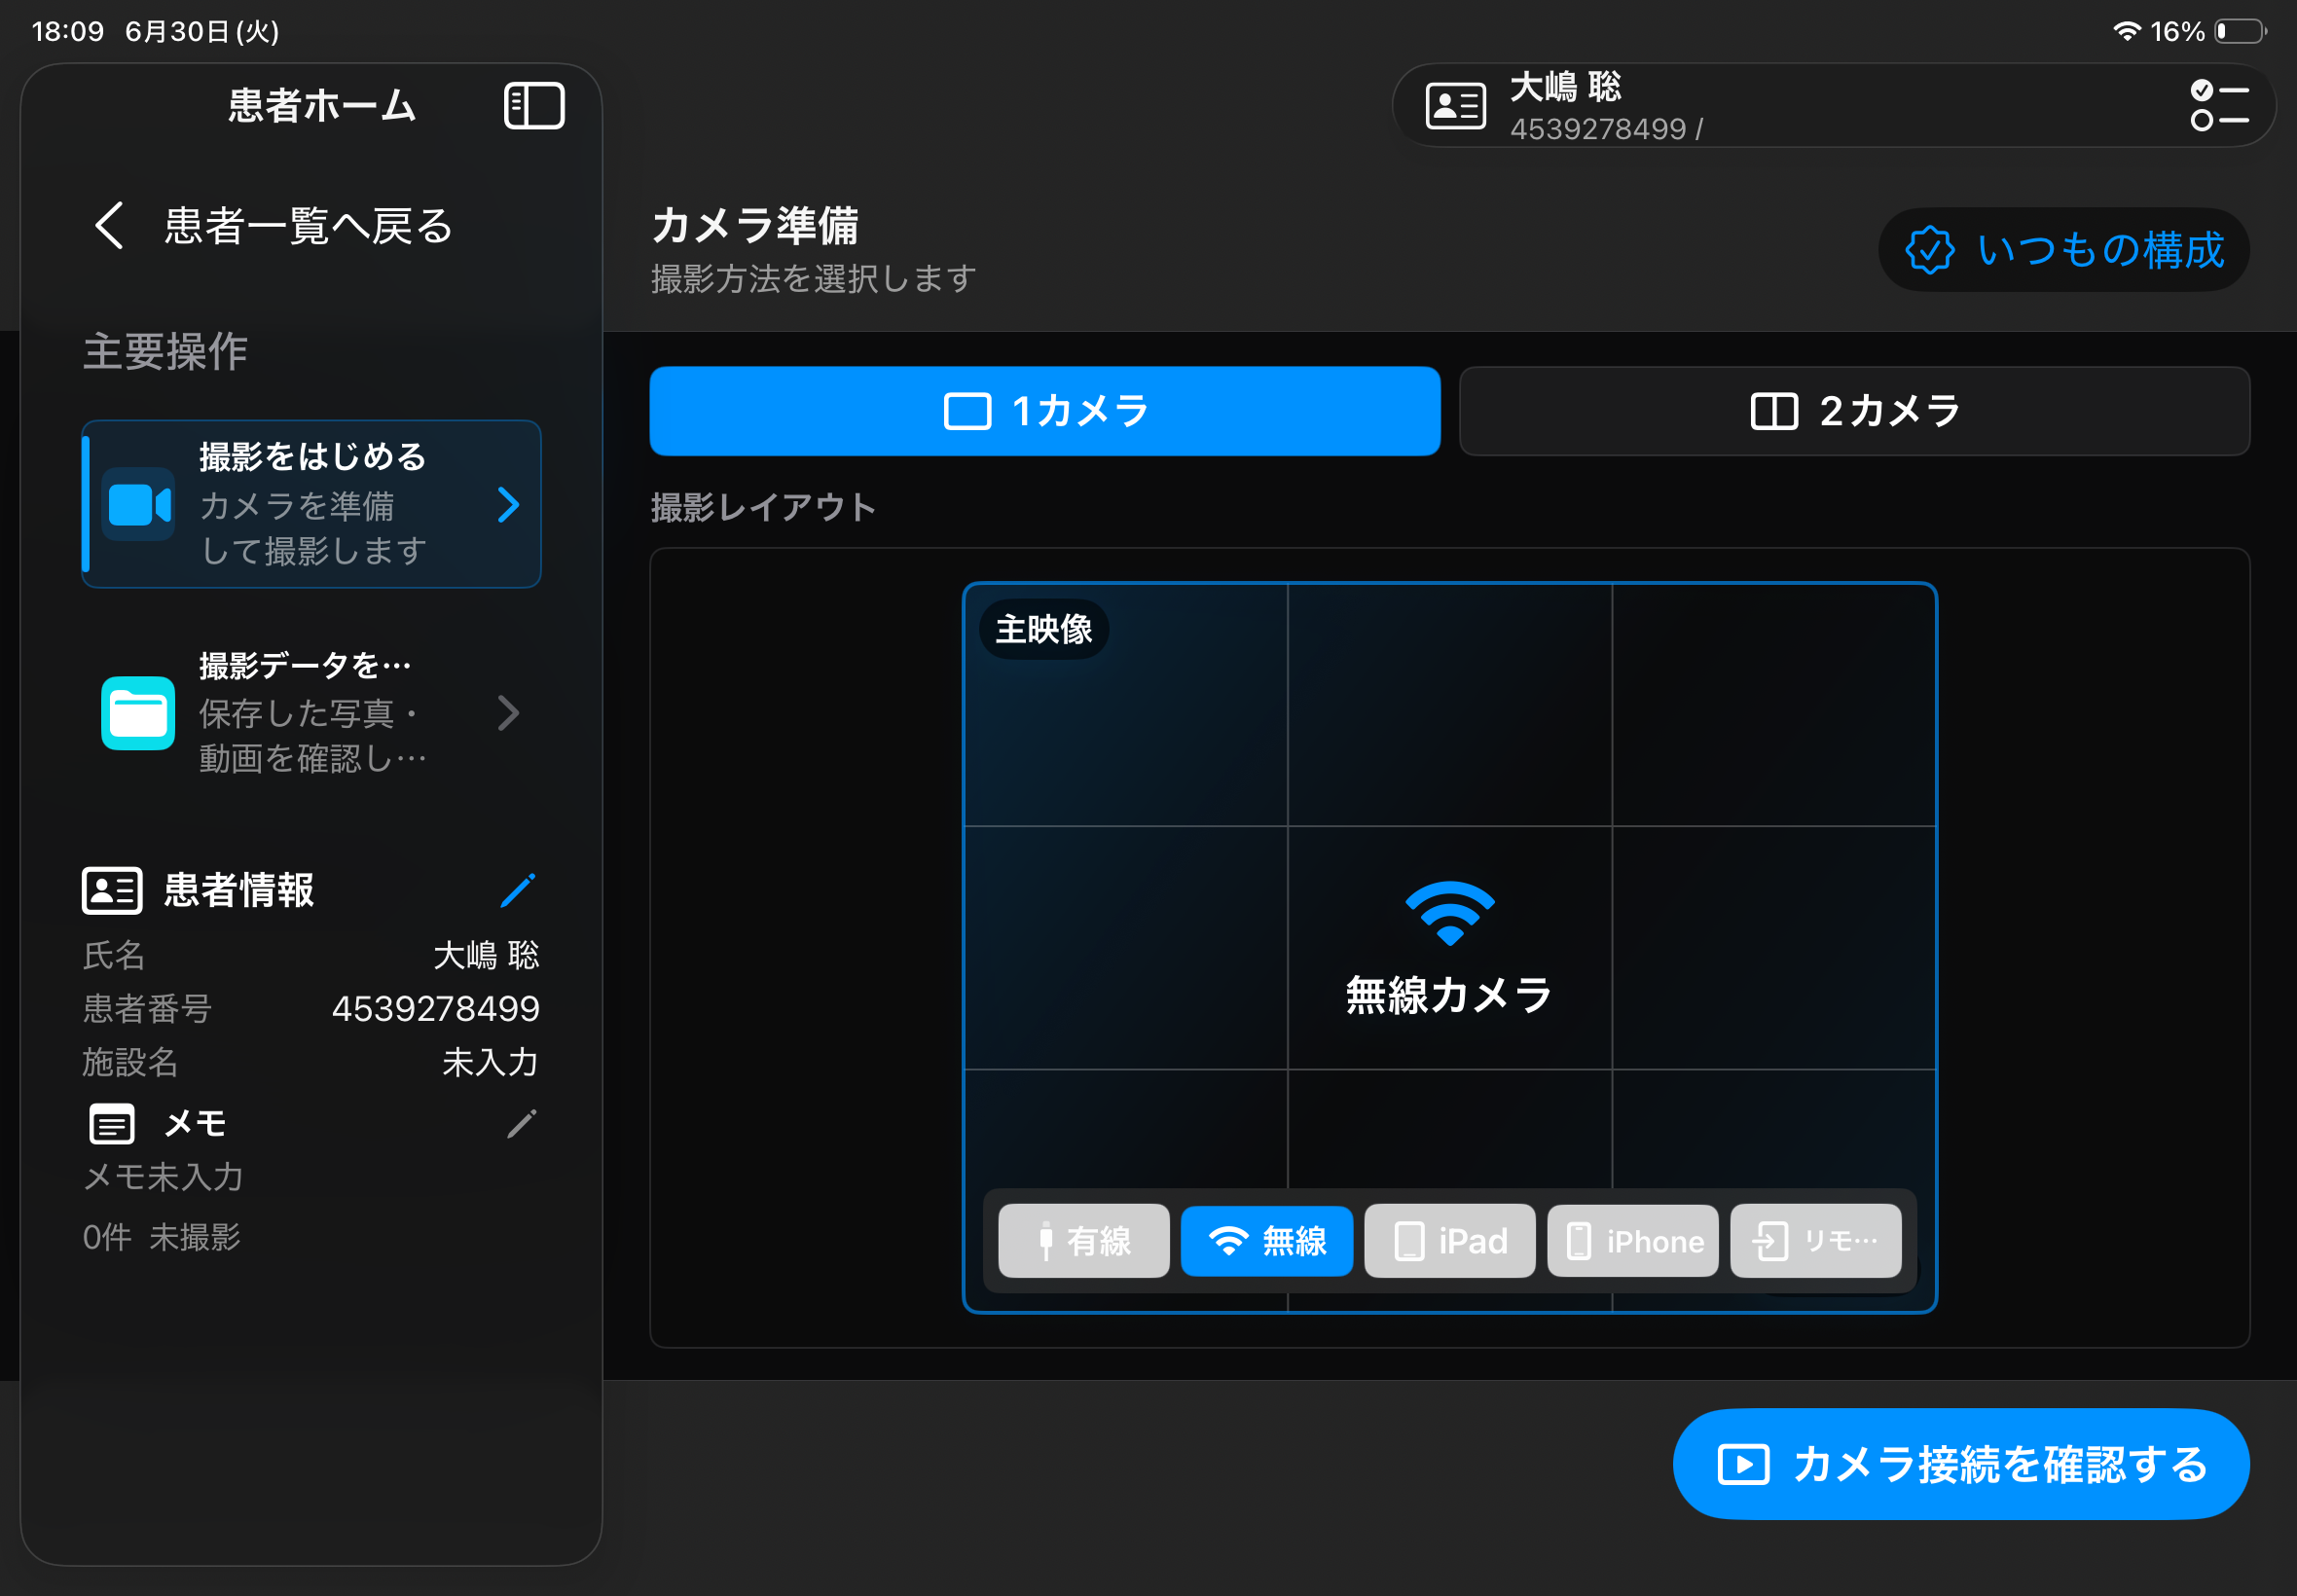Click the カメラ準備 heading
Screen dimensions: 2297x1596
pyautogui.click(x=755, y=225)
